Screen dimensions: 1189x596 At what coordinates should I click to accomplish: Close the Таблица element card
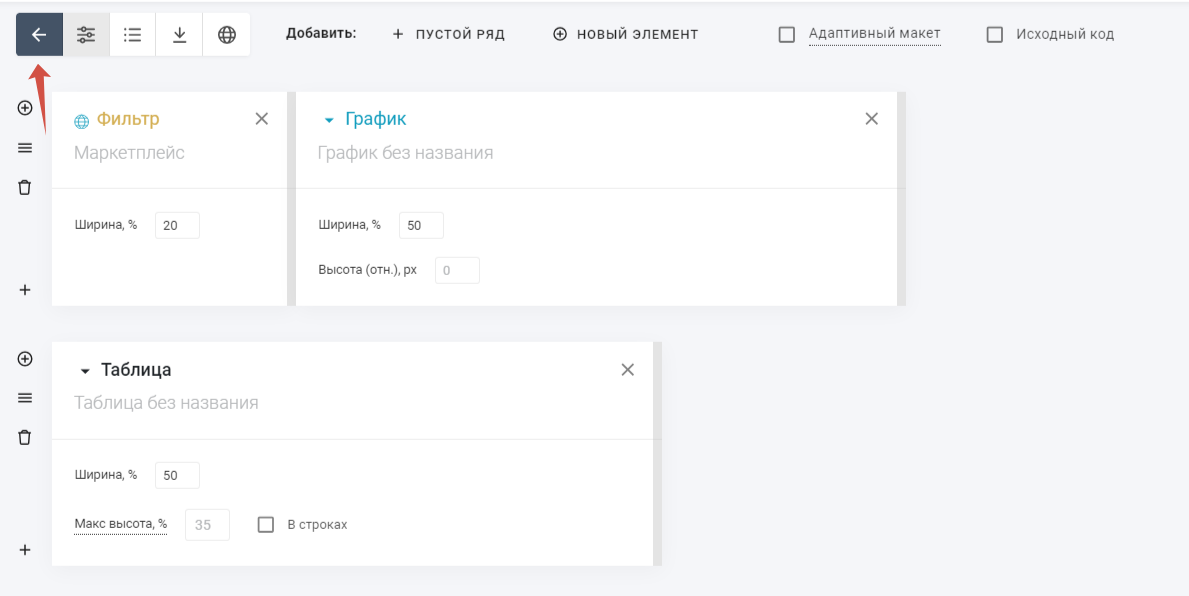628,370
